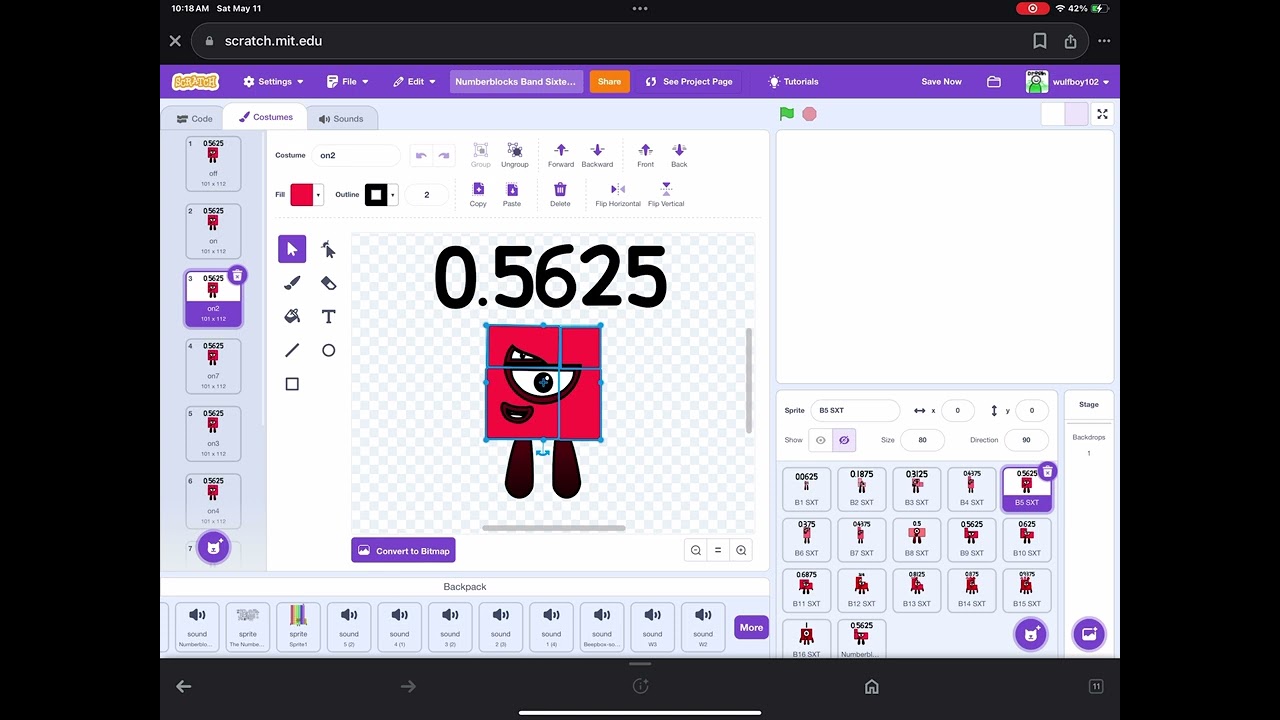Click the red Fill color swatch
The width and height of the screenshot is (1280, 720).
click(301, 195)
